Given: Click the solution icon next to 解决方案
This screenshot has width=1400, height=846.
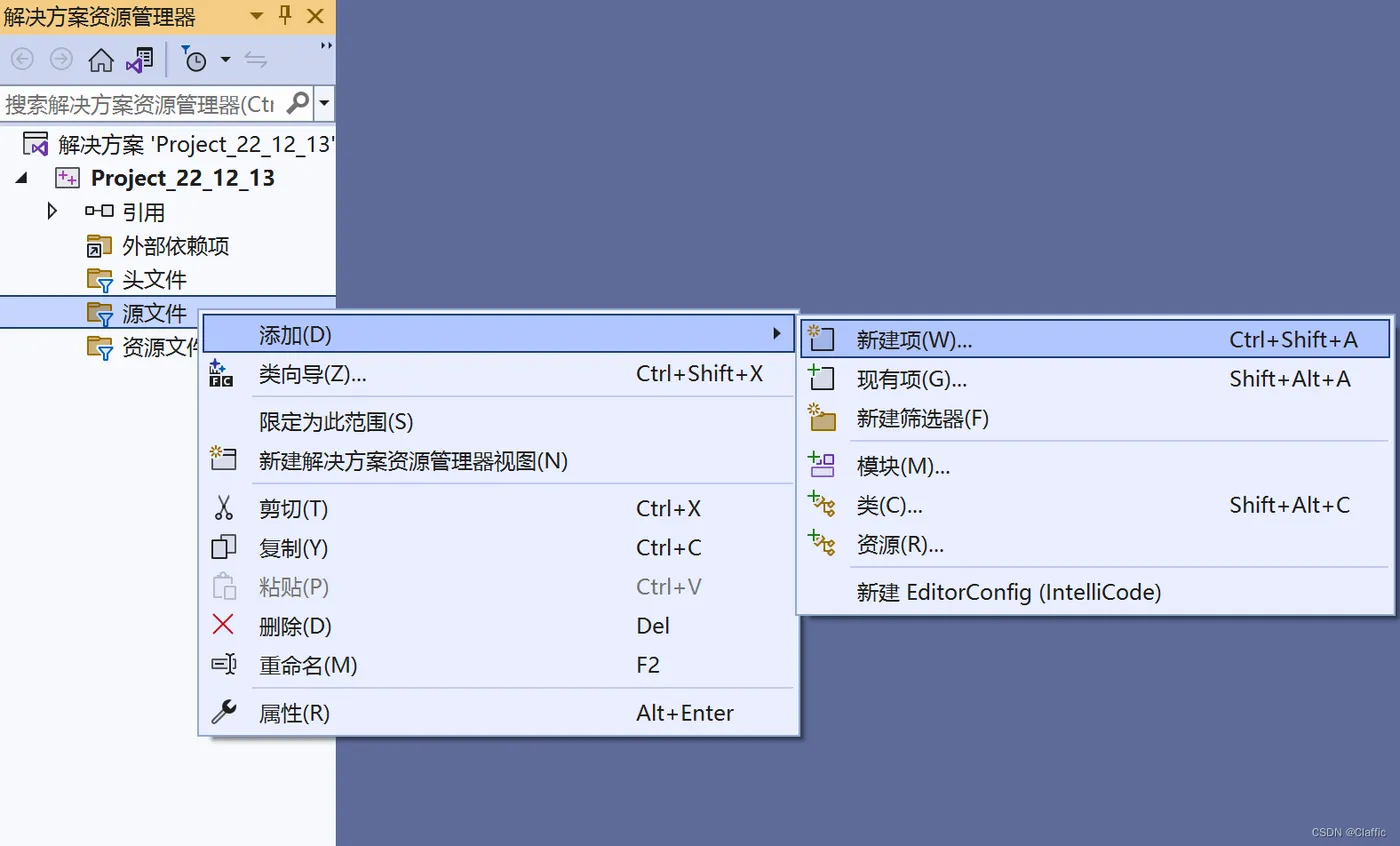Looking at the screenshot, I should point(35,144).
